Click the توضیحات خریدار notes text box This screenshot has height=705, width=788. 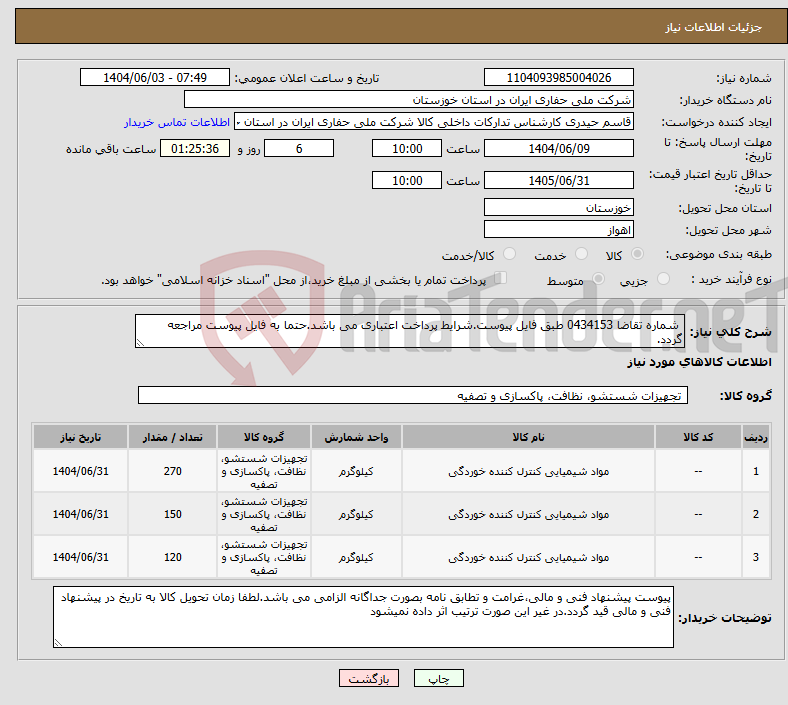[x=366, y=617]
